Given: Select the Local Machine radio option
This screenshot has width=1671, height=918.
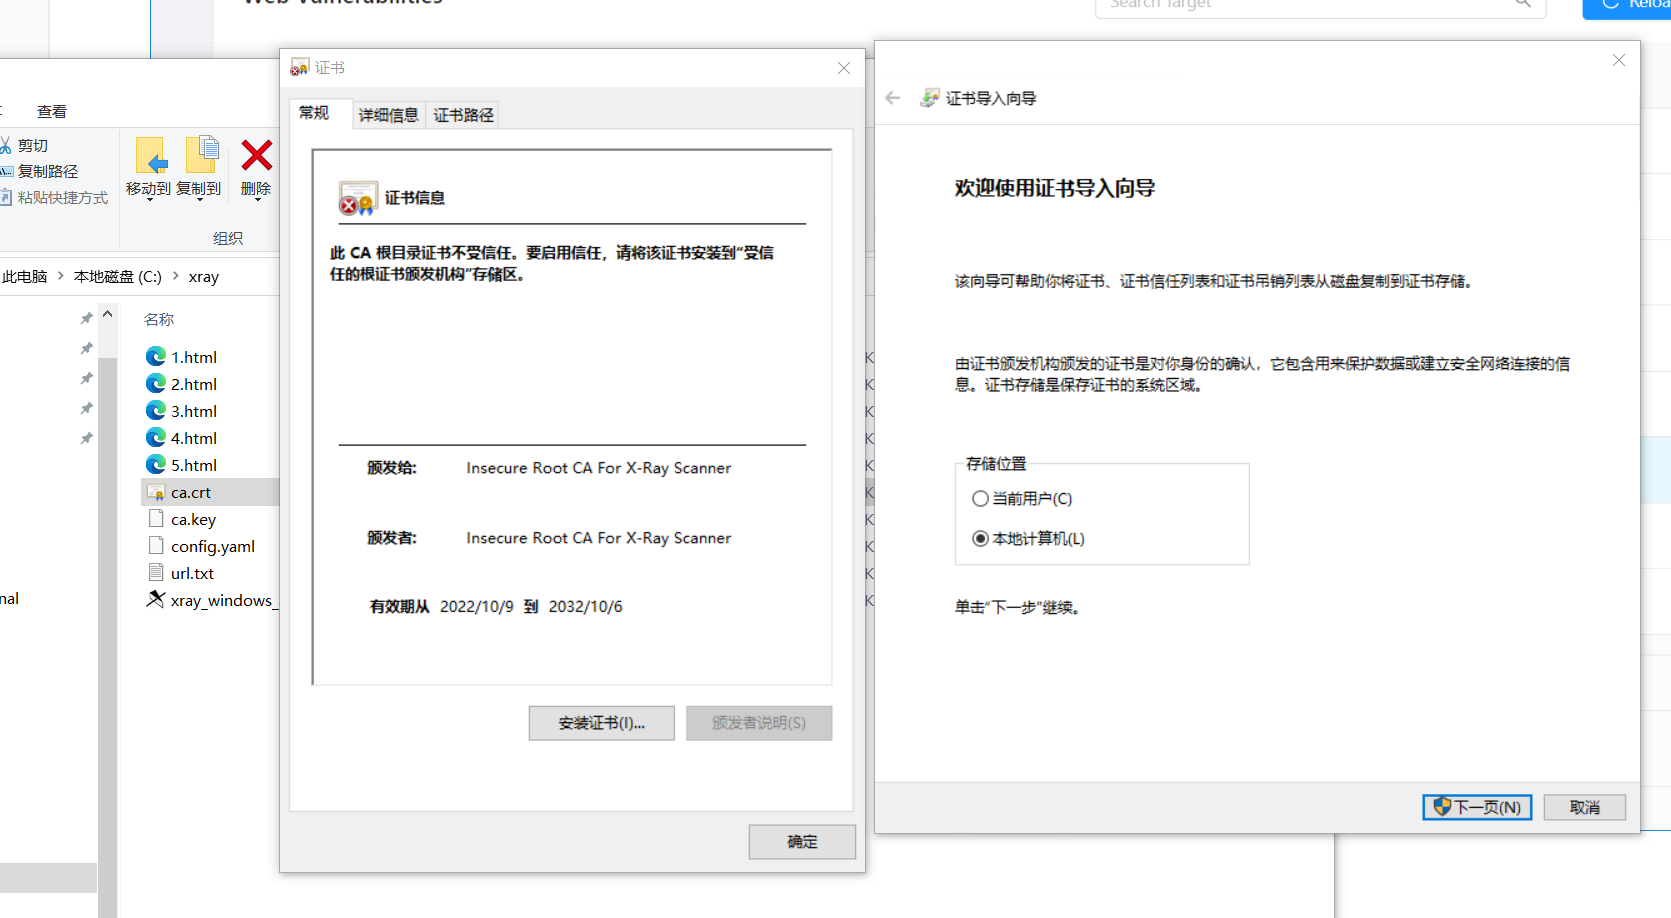Looking at the screenshot, I should coord(980,538).
